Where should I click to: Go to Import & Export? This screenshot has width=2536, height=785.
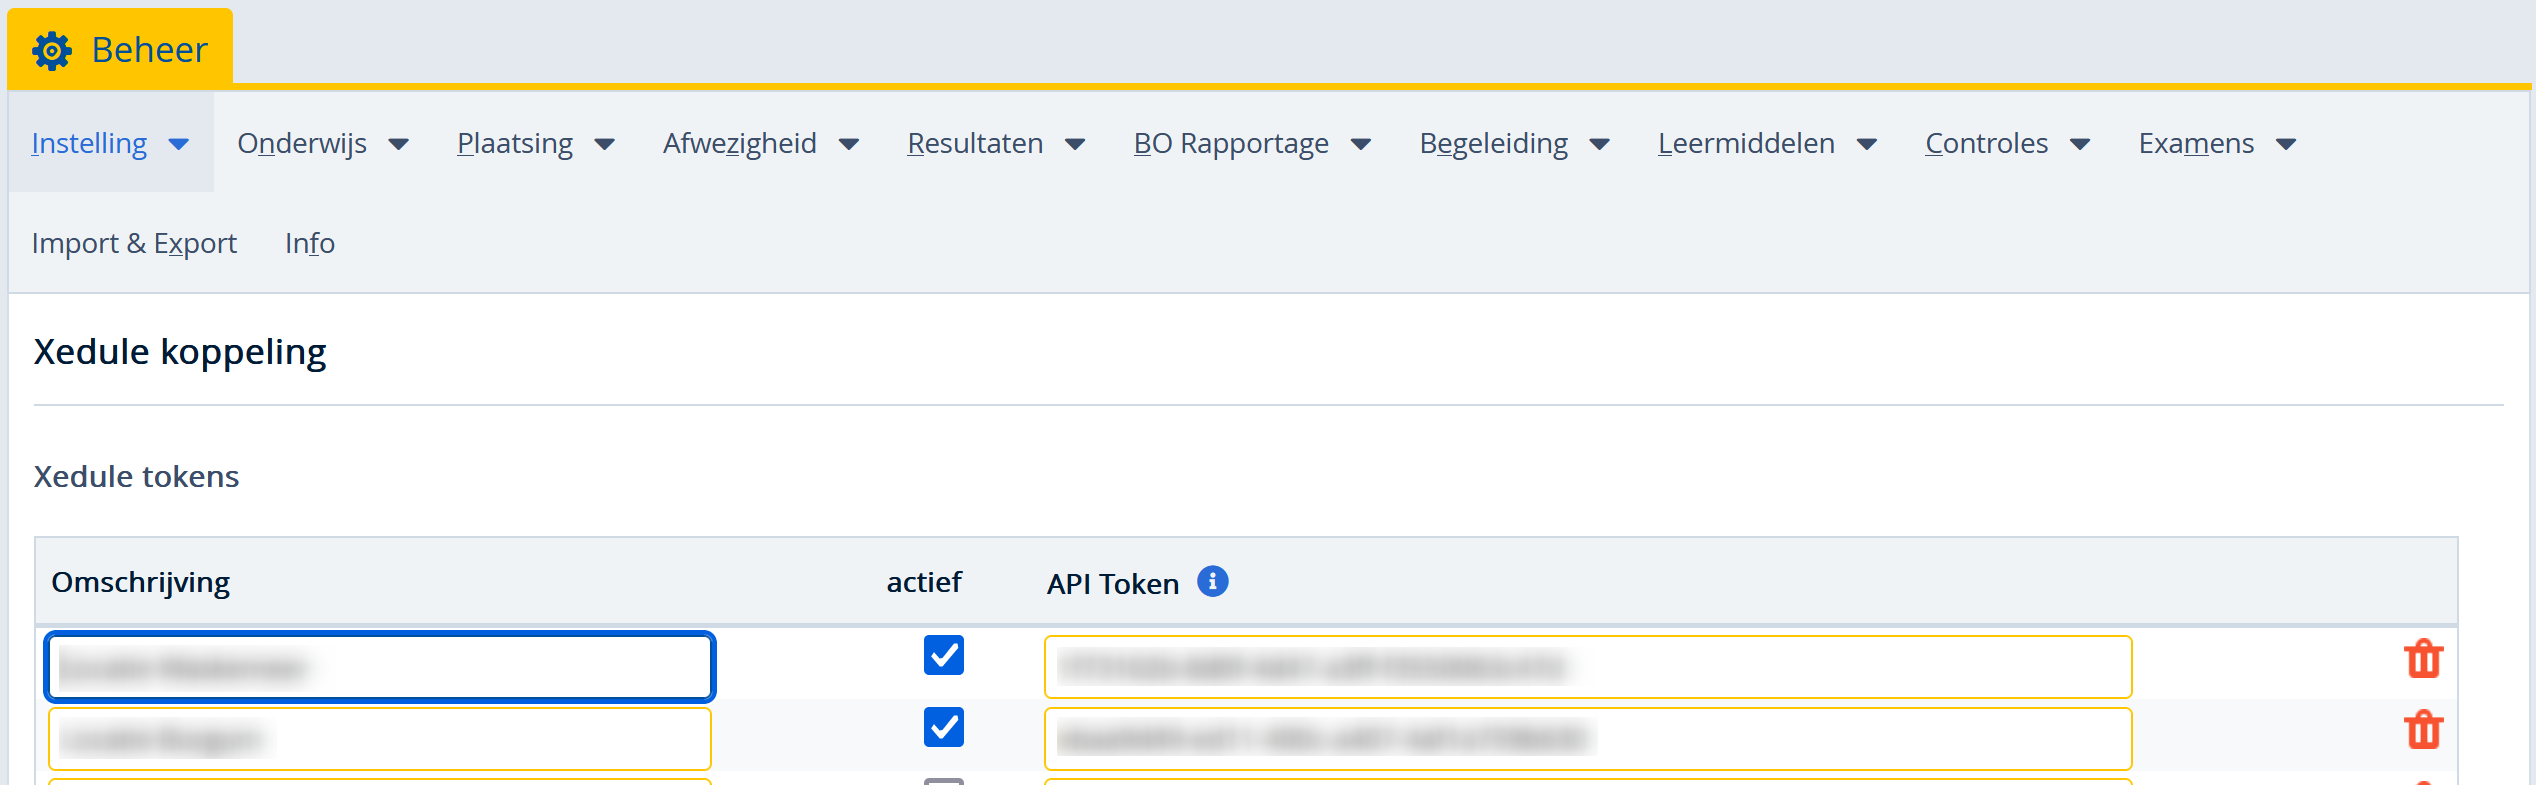pyautogui.click(x=134, y=243)
